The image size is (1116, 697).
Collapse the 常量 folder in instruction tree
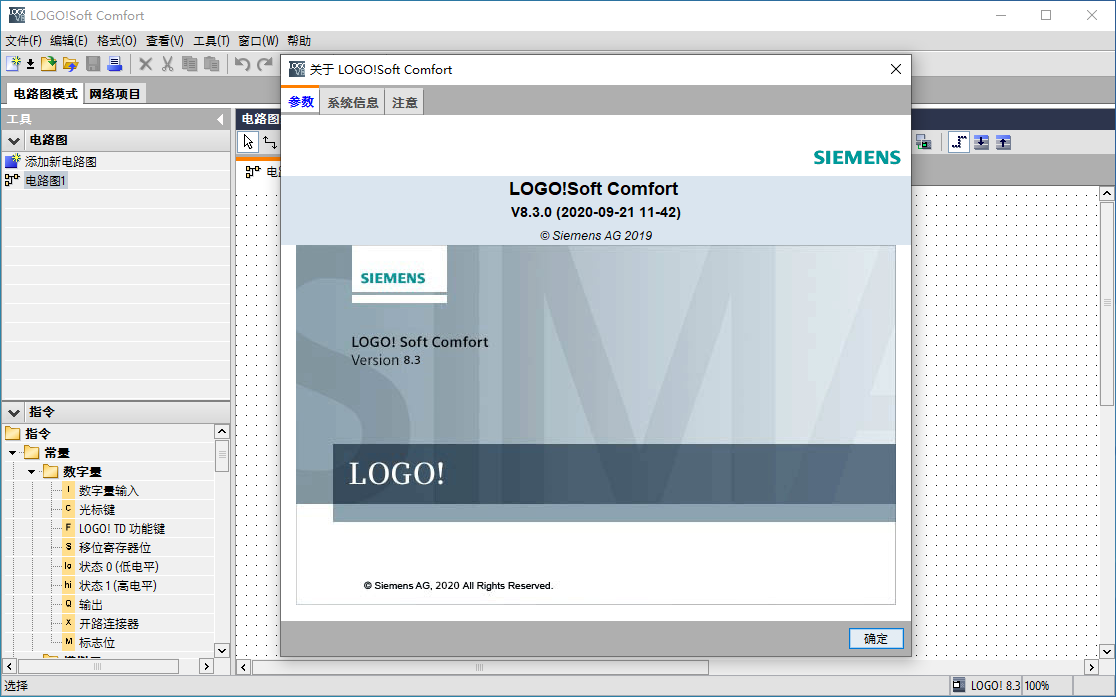[12, 453]
